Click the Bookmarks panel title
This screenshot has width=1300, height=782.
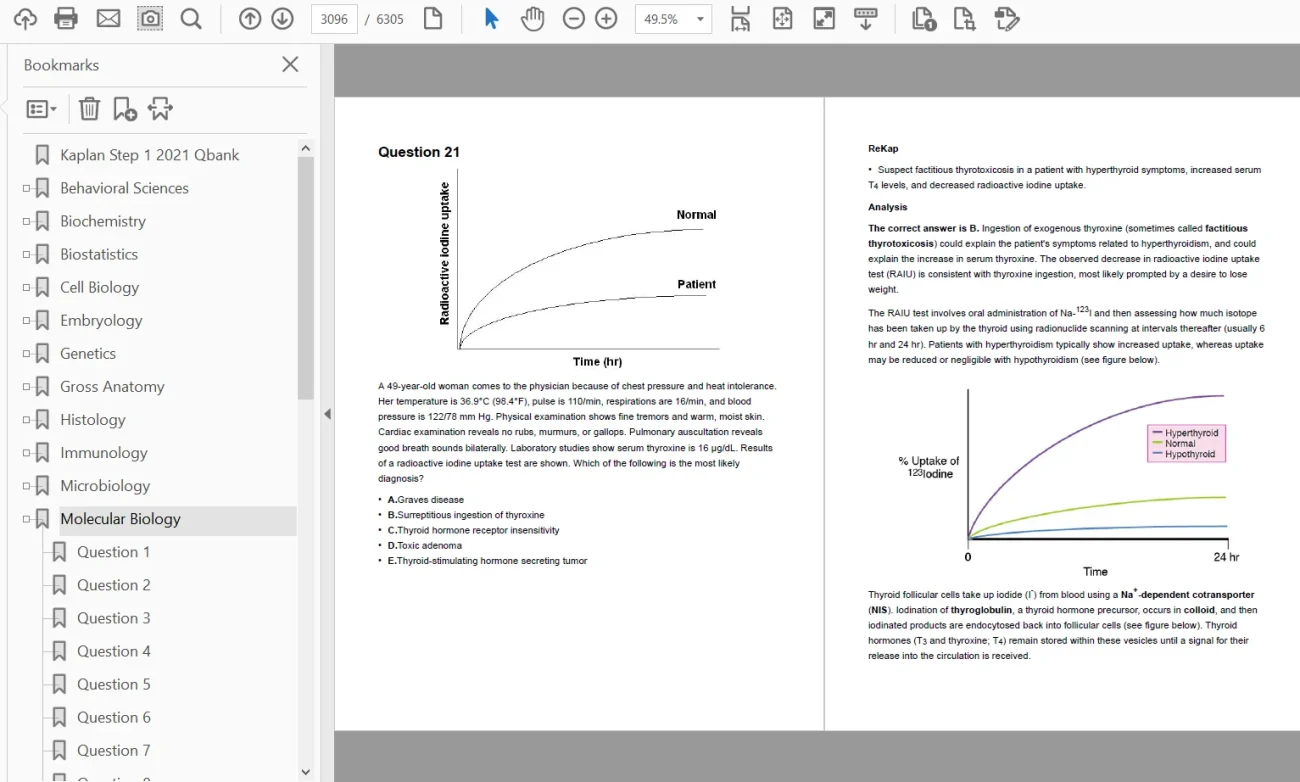point(61,65)
